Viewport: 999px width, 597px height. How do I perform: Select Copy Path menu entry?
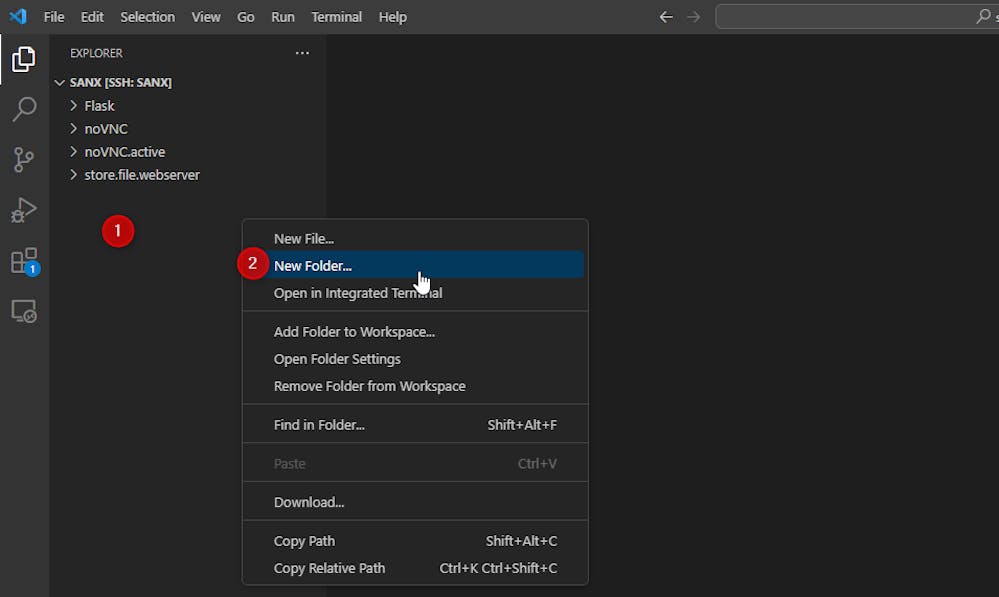coord(415,541)
